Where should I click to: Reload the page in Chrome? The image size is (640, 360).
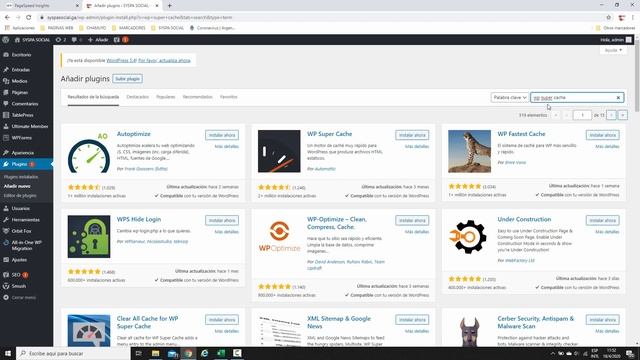(x=29, y=18)
